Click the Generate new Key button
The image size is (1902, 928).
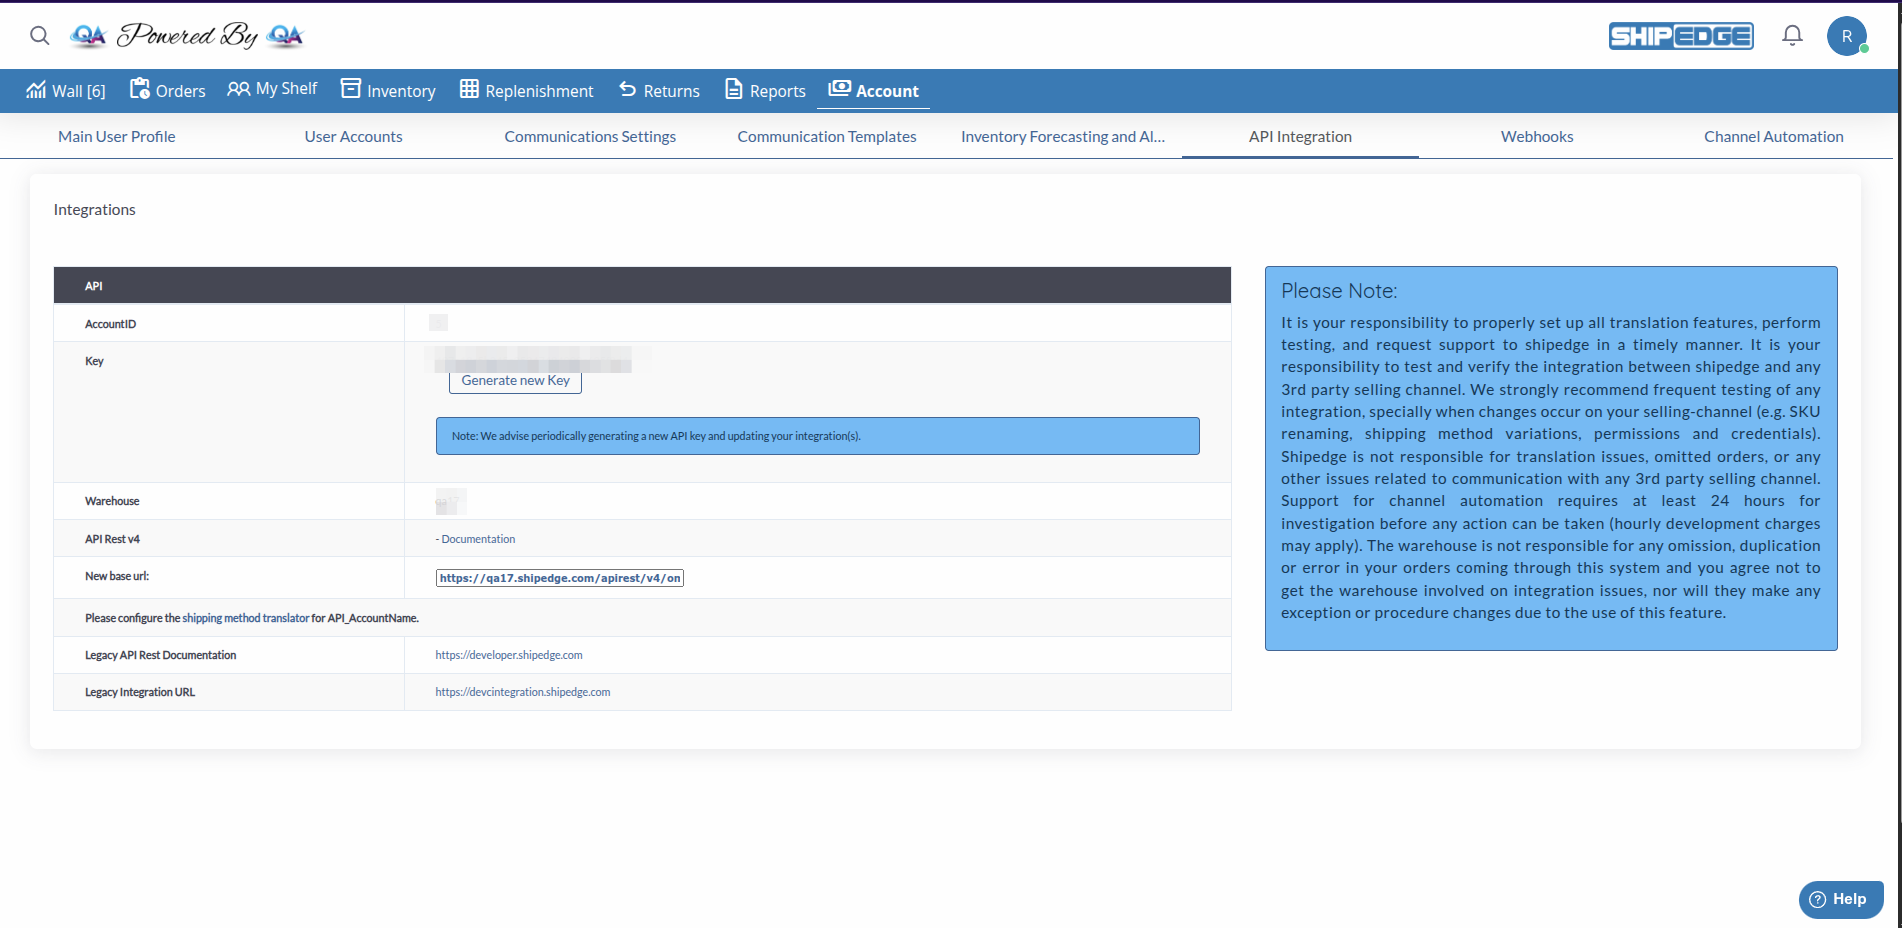click(x=515, y=381)
